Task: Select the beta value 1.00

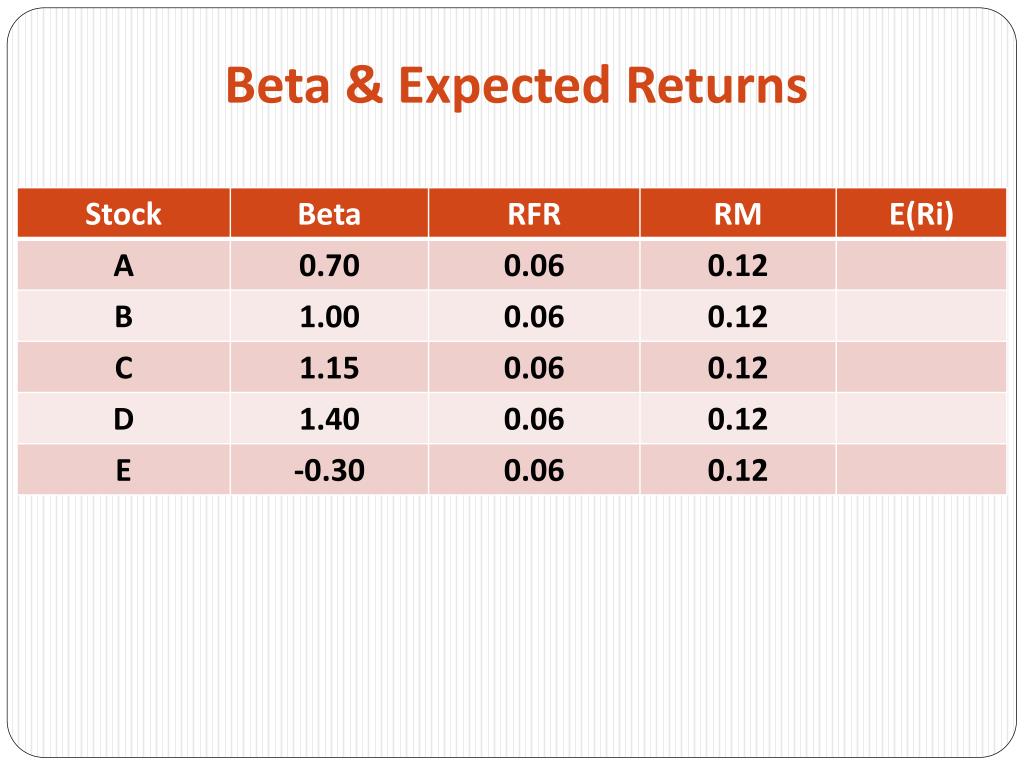Action: tap(329, 317)
